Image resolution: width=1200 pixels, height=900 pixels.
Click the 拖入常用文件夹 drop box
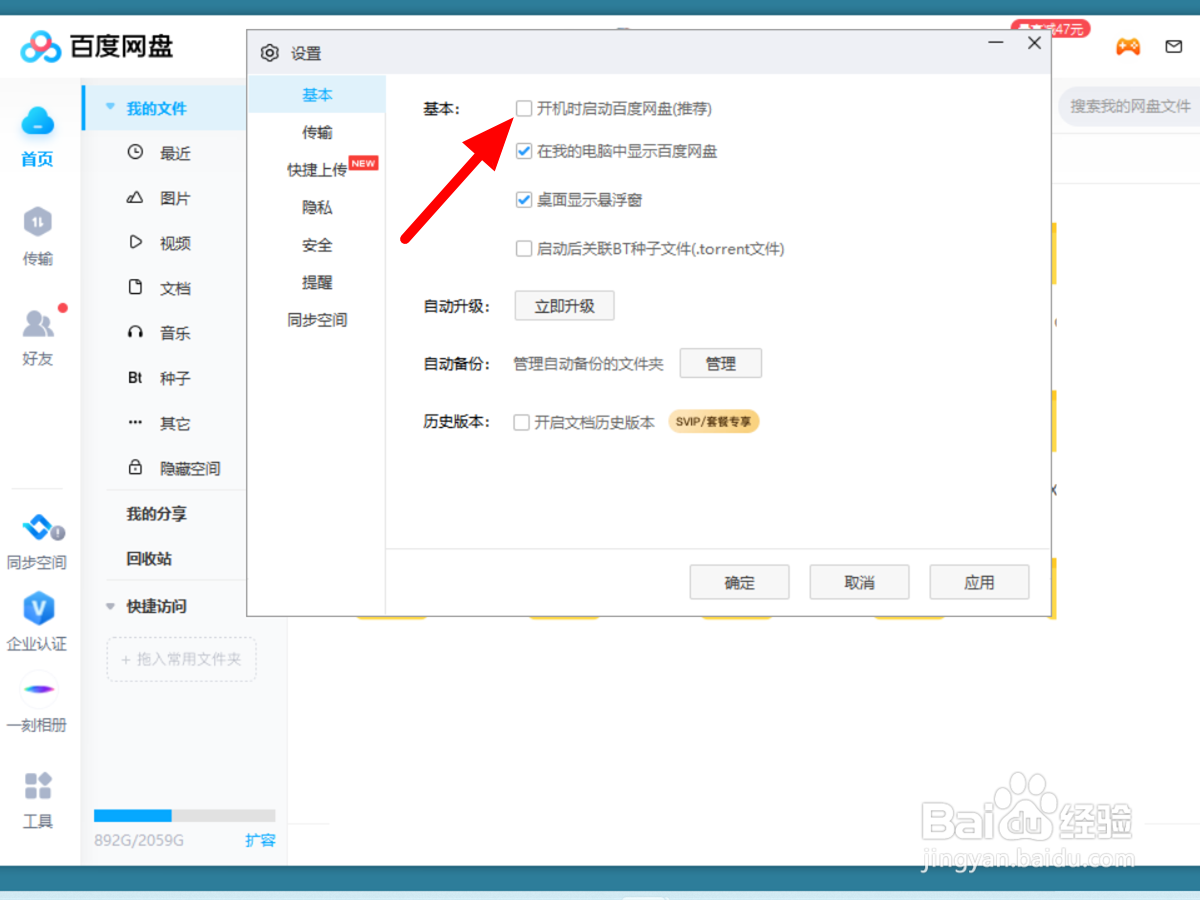pos(181,660)
